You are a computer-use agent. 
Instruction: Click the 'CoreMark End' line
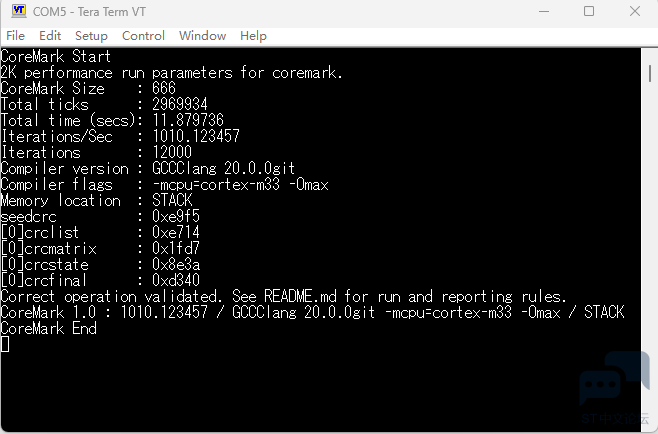click(49, 328)
